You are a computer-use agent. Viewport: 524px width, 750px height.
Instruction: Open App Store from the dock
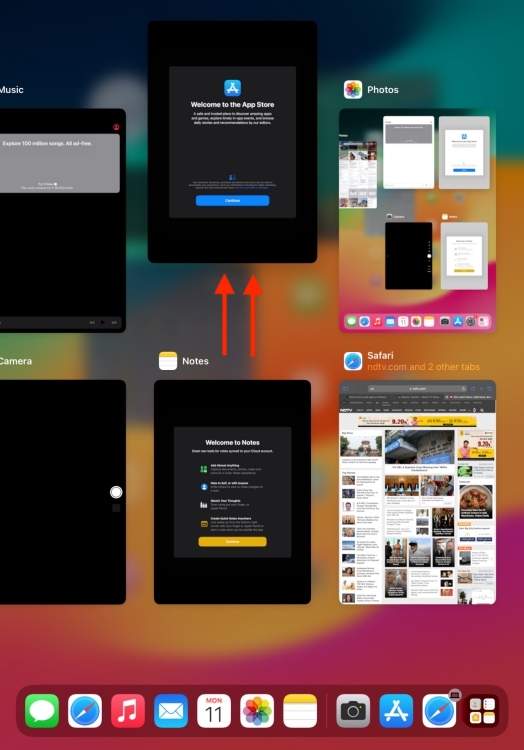[396, 711]
